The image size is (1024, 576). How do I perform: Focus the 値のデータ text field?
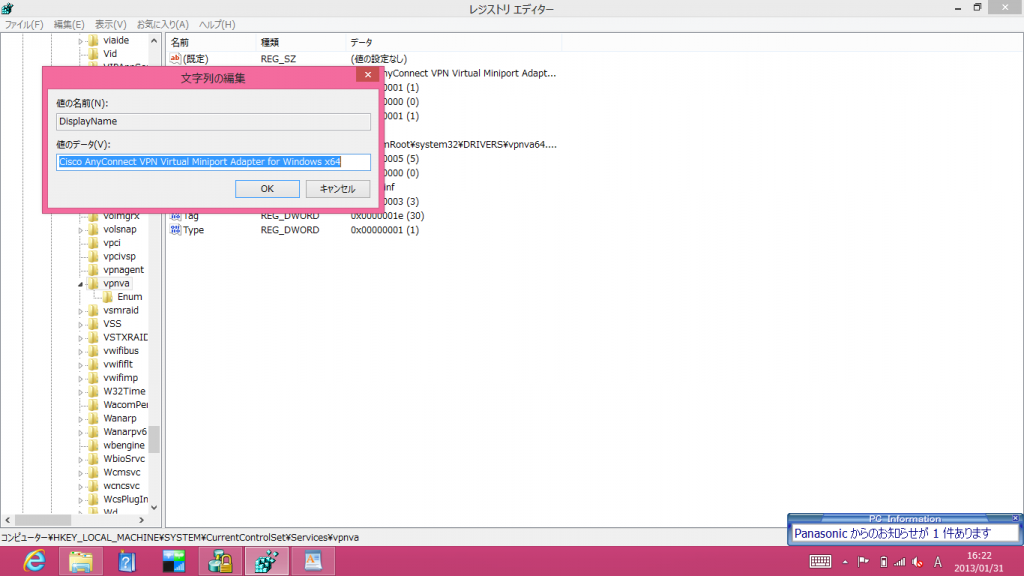(214, 162)
